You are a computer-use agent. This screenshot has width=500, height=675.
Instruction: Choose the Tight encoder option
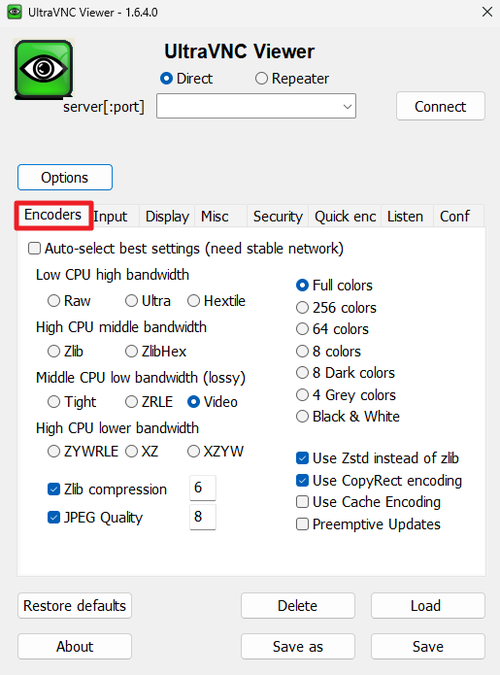click(x=54, y=402)
